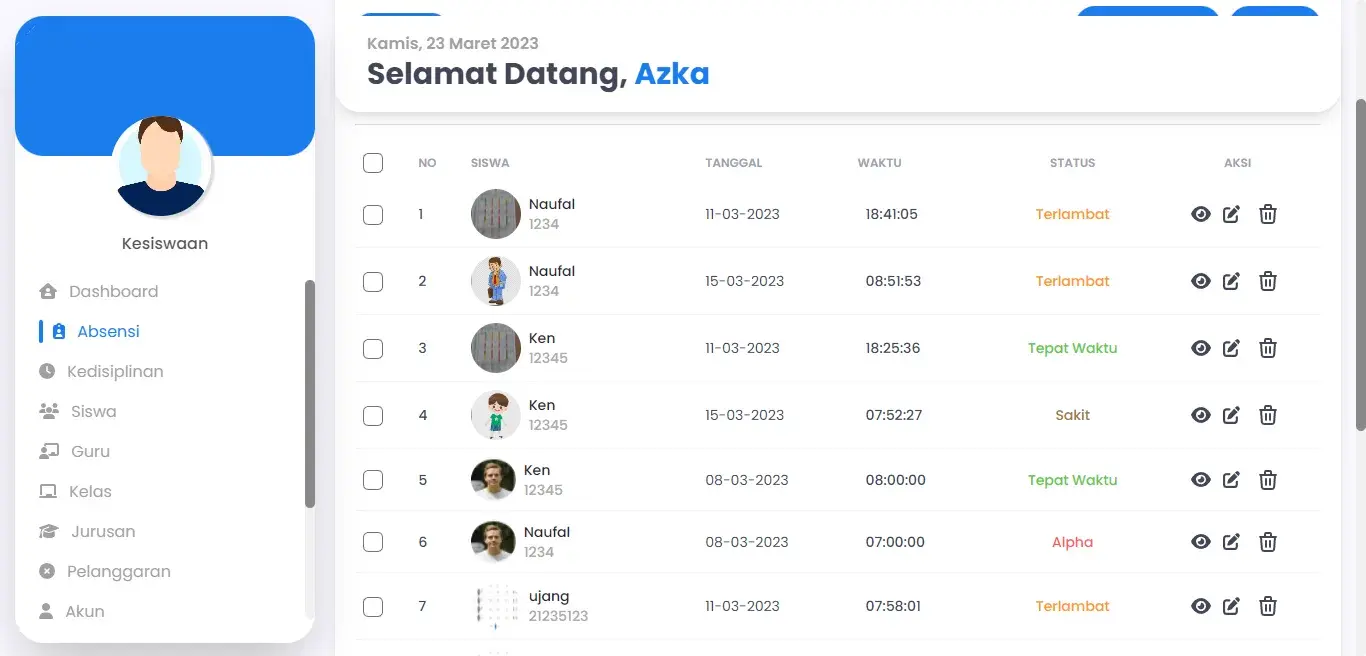Edit ujang's attendance entry
Viewport: 1366px width, 656px height.
[x=1231, y=606]
